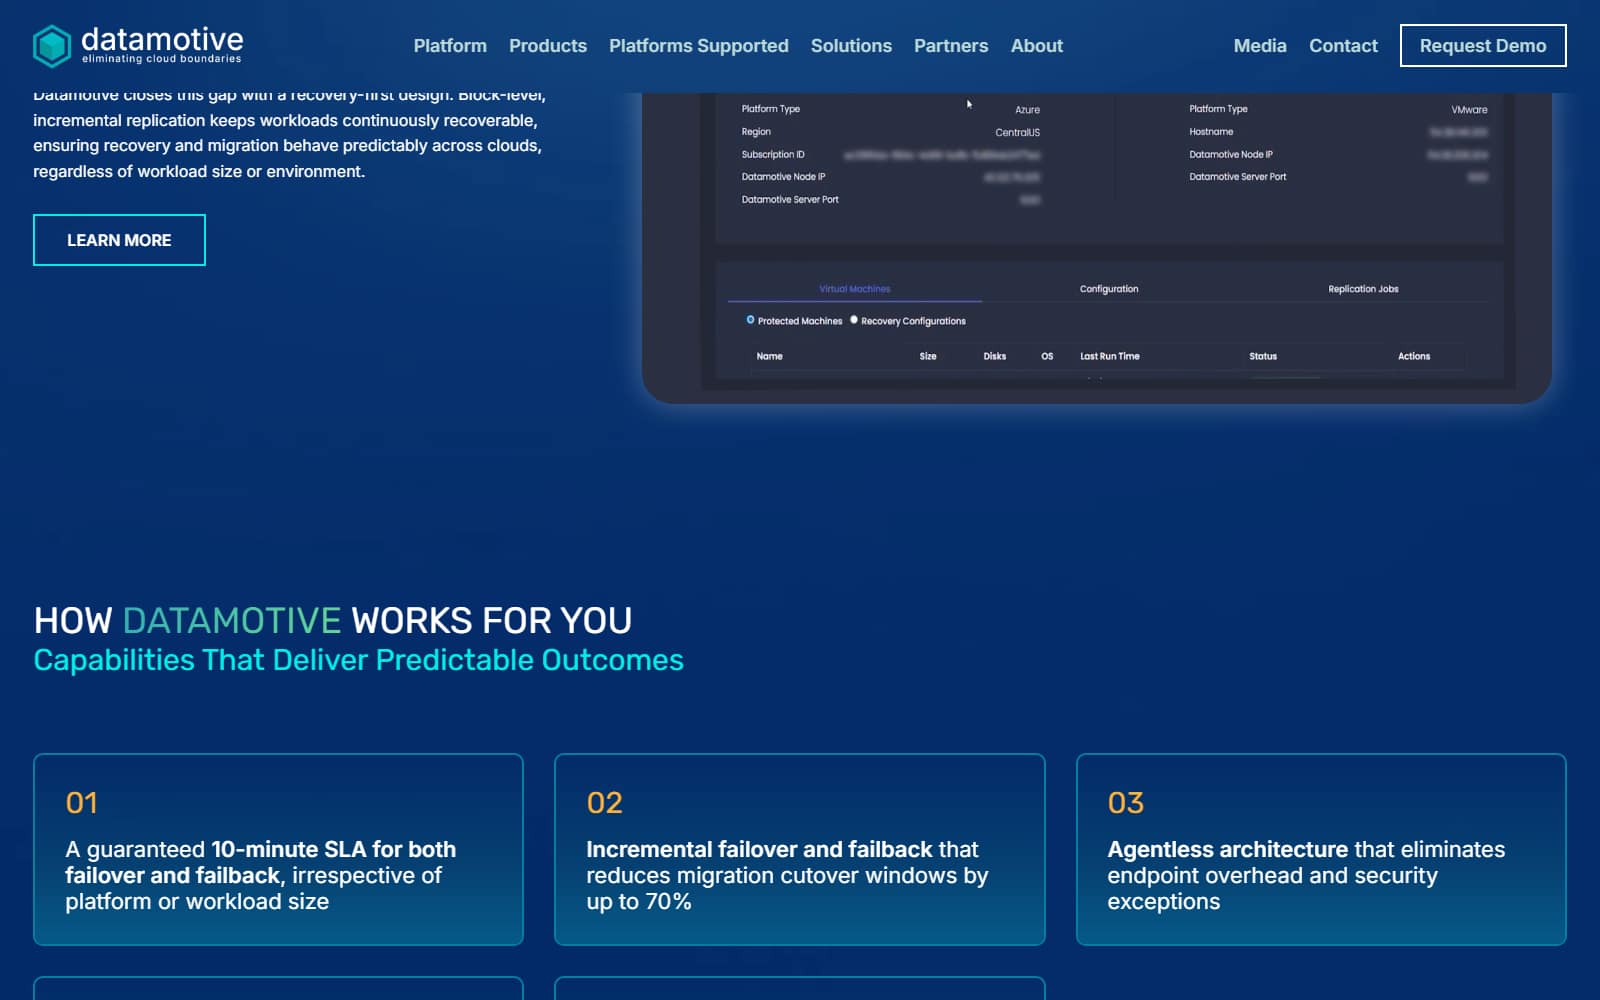Image resolution: width=1600 pixels, height=1000 pixels.
Task: Select the Recovery Configurations radio button
Action: pos(854,320)
